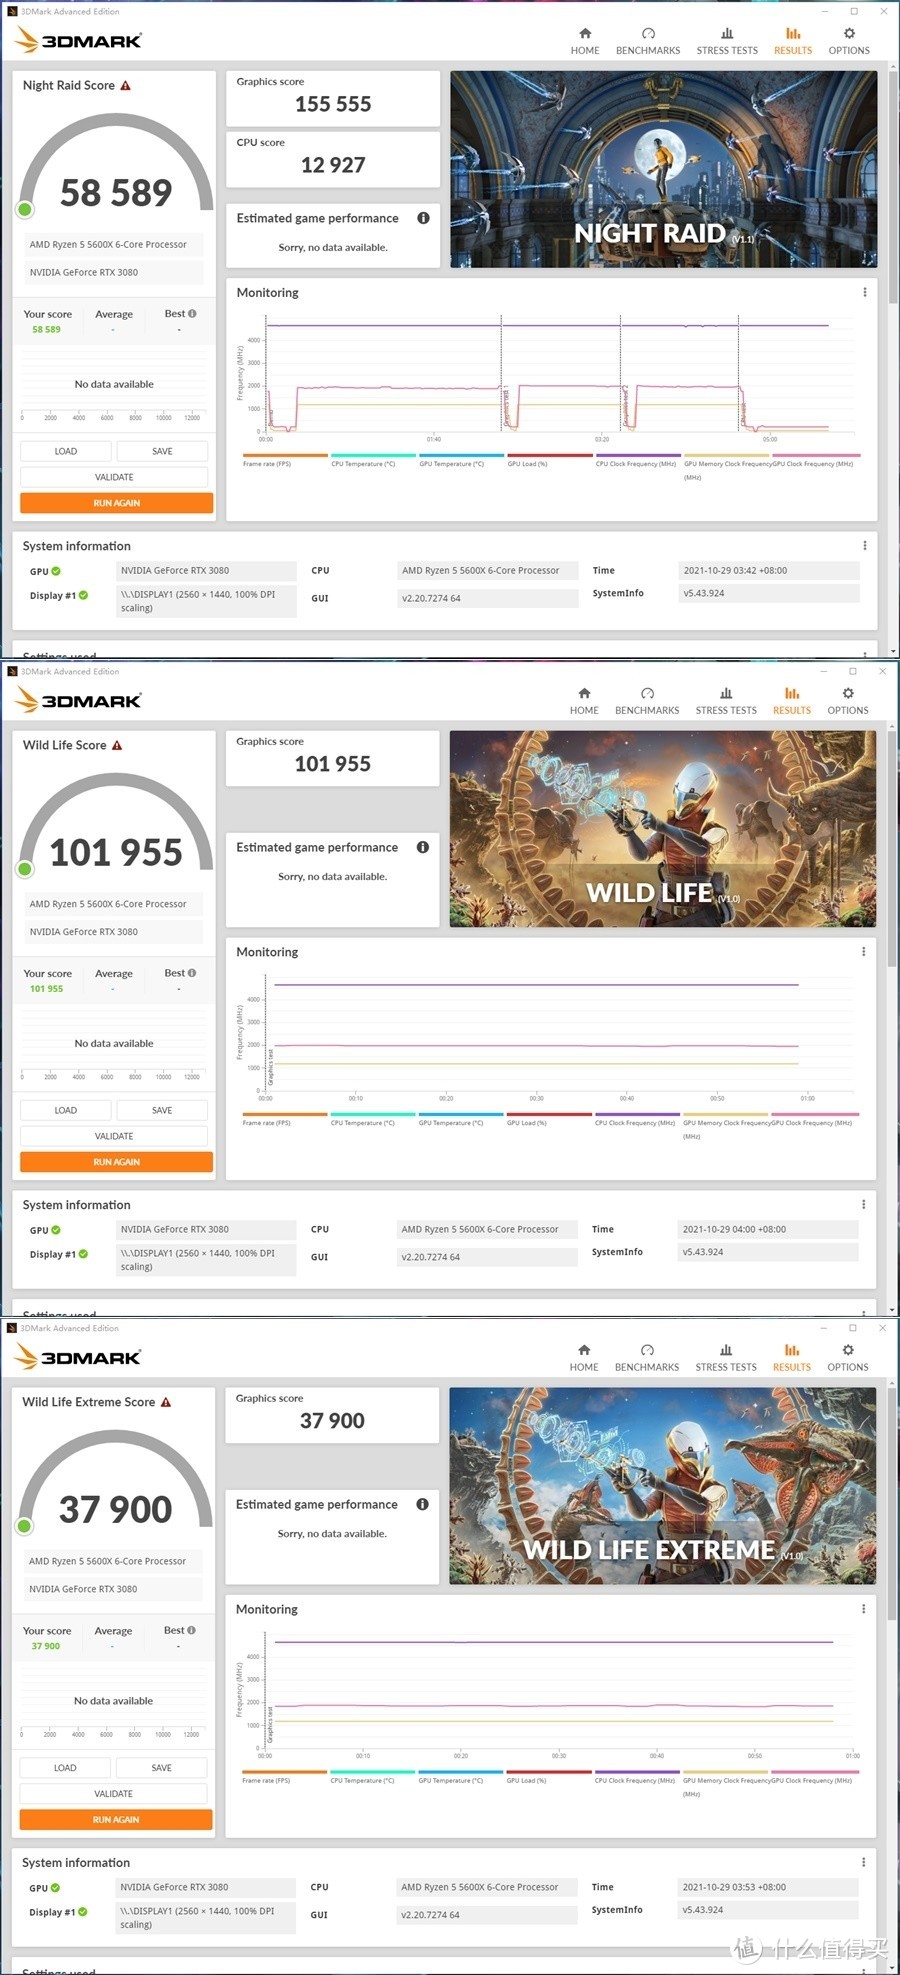Click the Validate button under the Wild Life score

point(114,1136)
